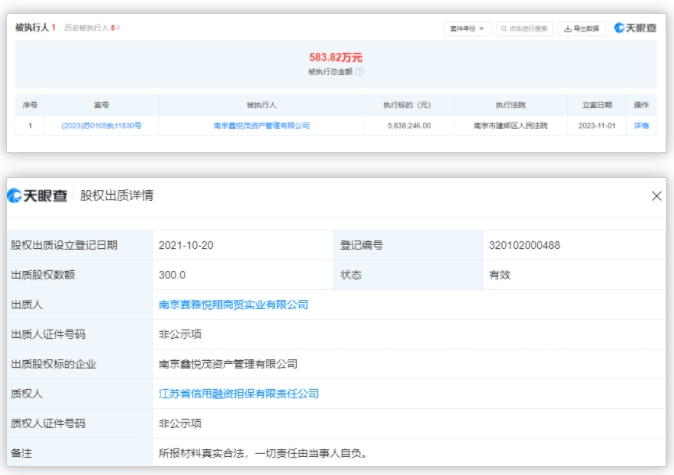Click the total amount 583.82万元

(336, 58)
